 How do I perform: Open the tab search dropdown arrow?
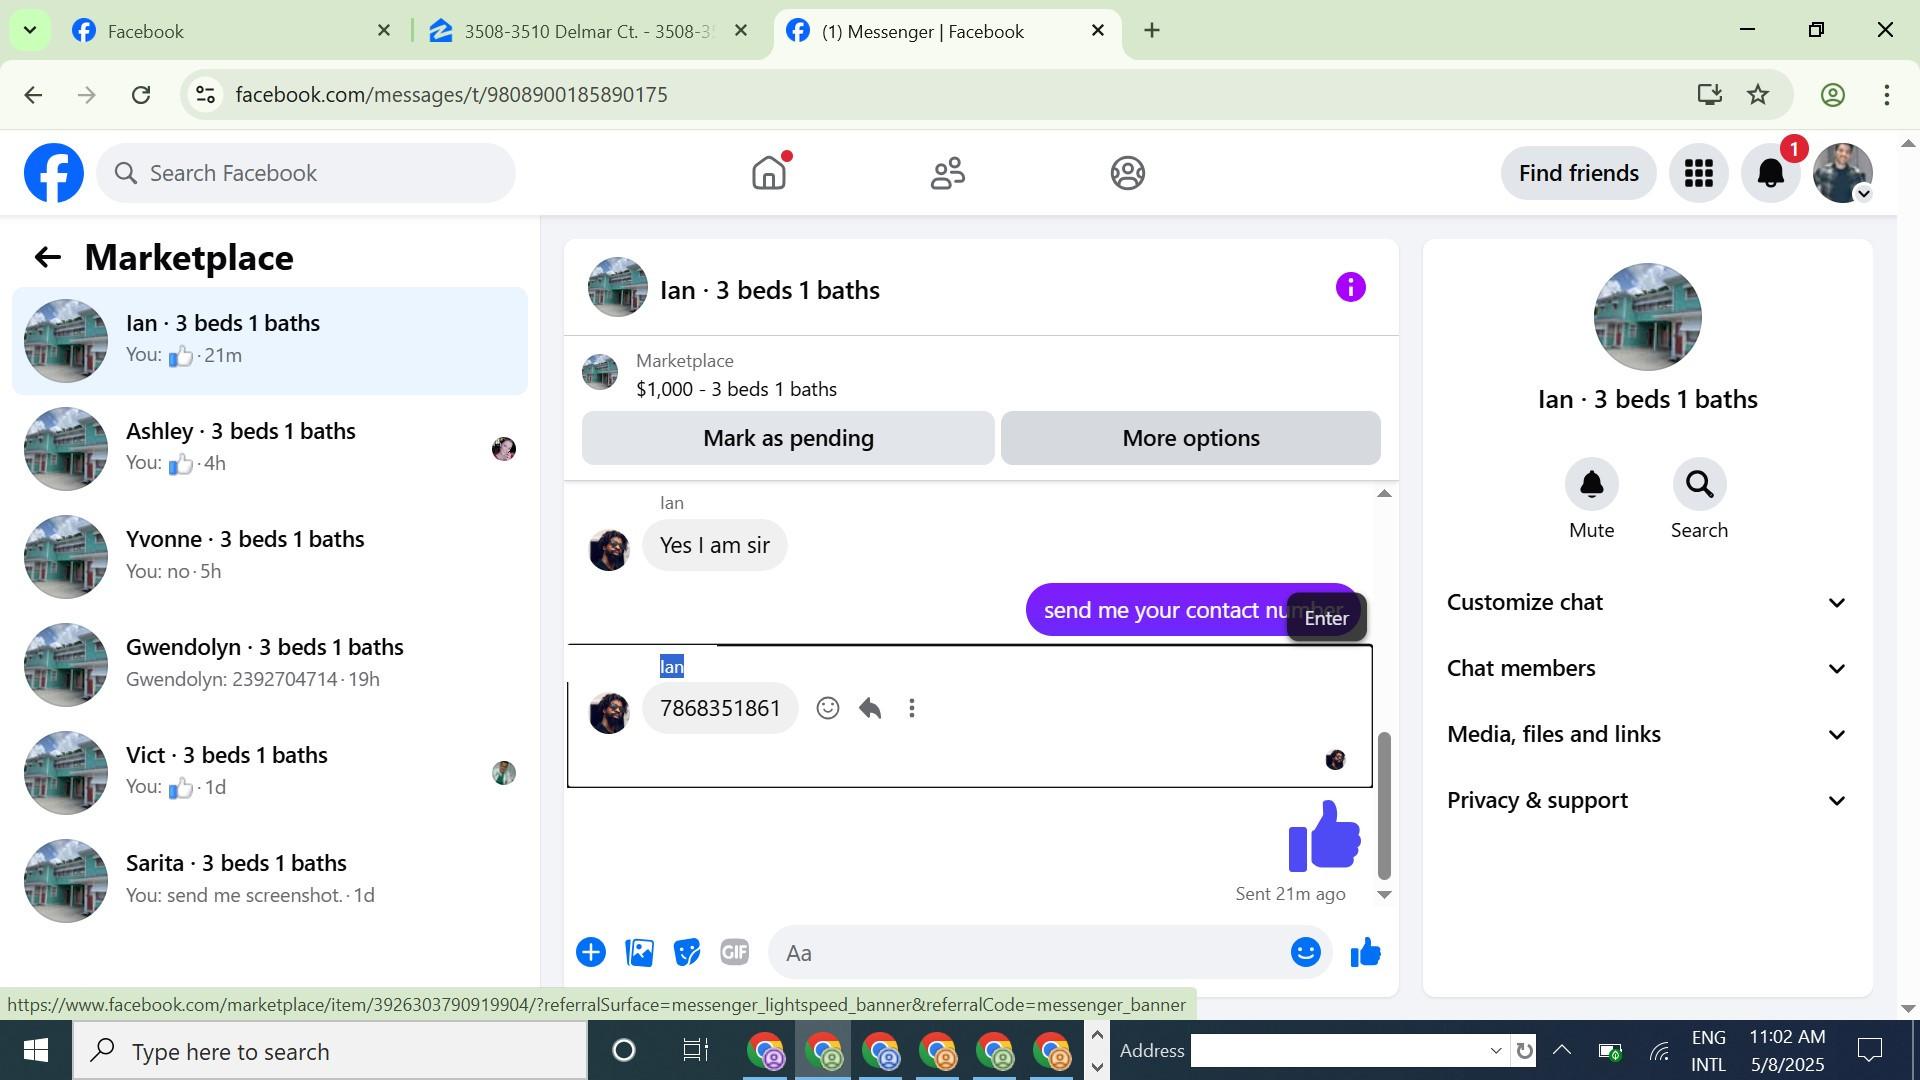click(30, 31)
